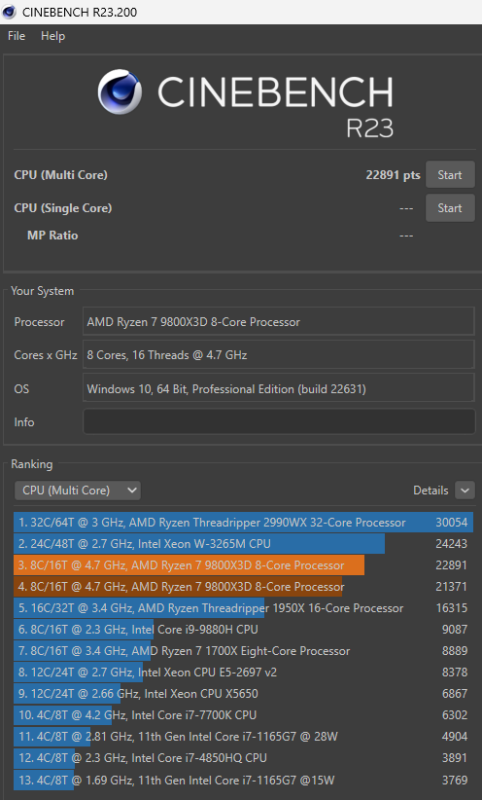This screenshot has width=482, height=800.
Task: Open the File menu
Action: [16, 36]
